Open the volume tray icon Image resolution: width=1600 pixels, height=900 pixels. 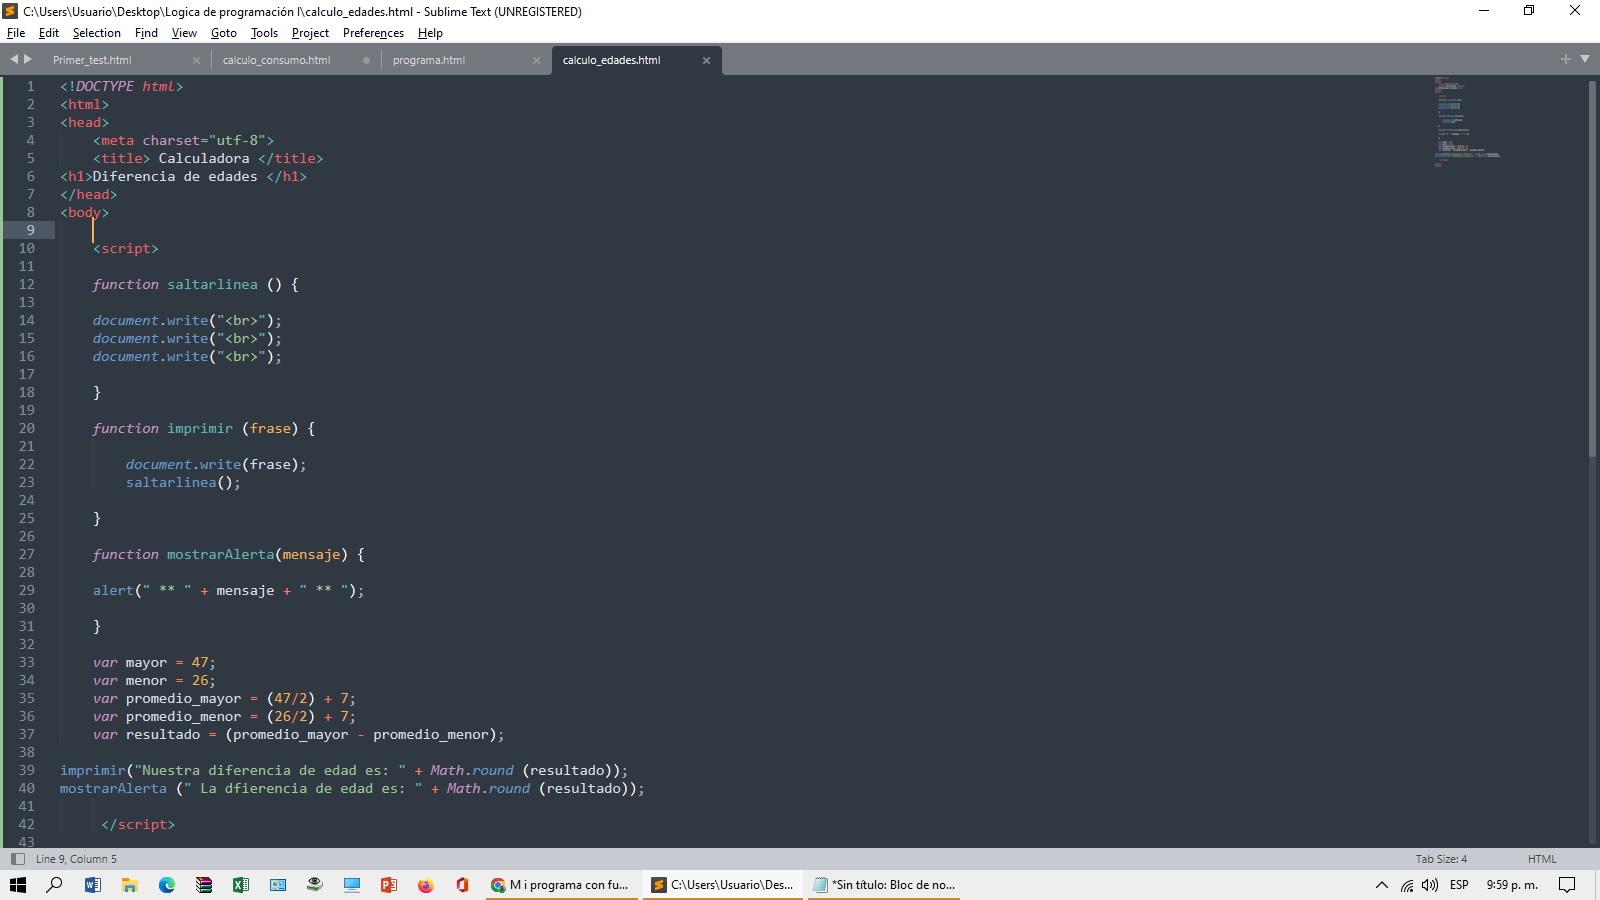point(1430,885)
